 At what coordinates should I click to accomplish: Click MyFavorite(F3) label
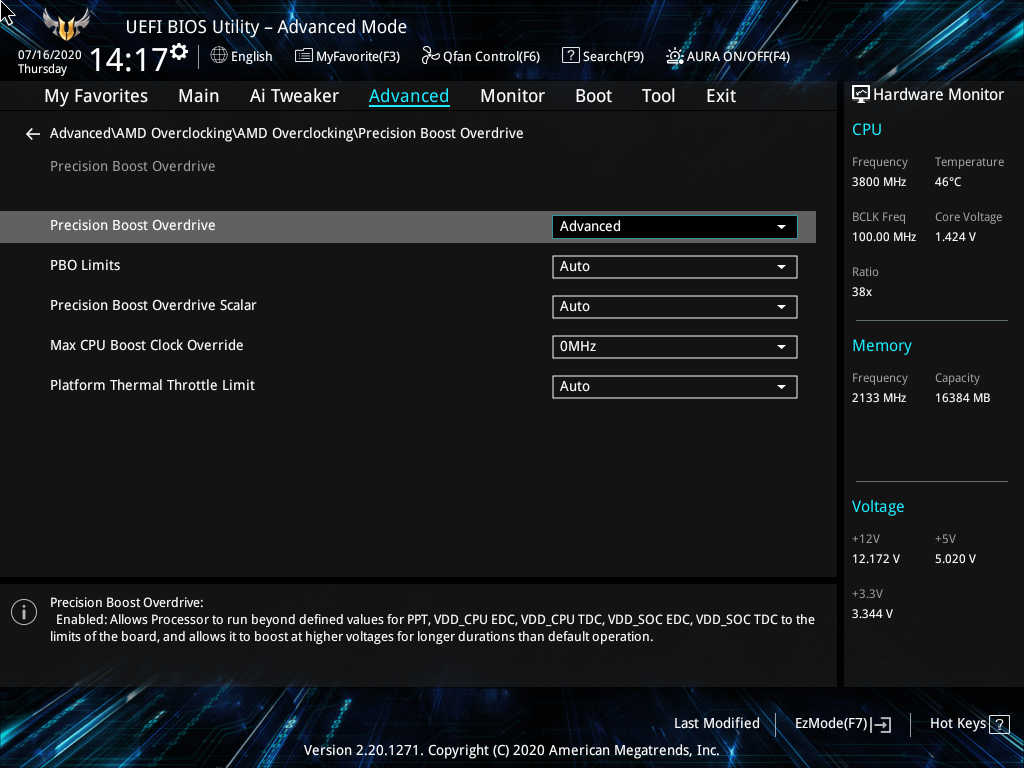tap(358, 57)
